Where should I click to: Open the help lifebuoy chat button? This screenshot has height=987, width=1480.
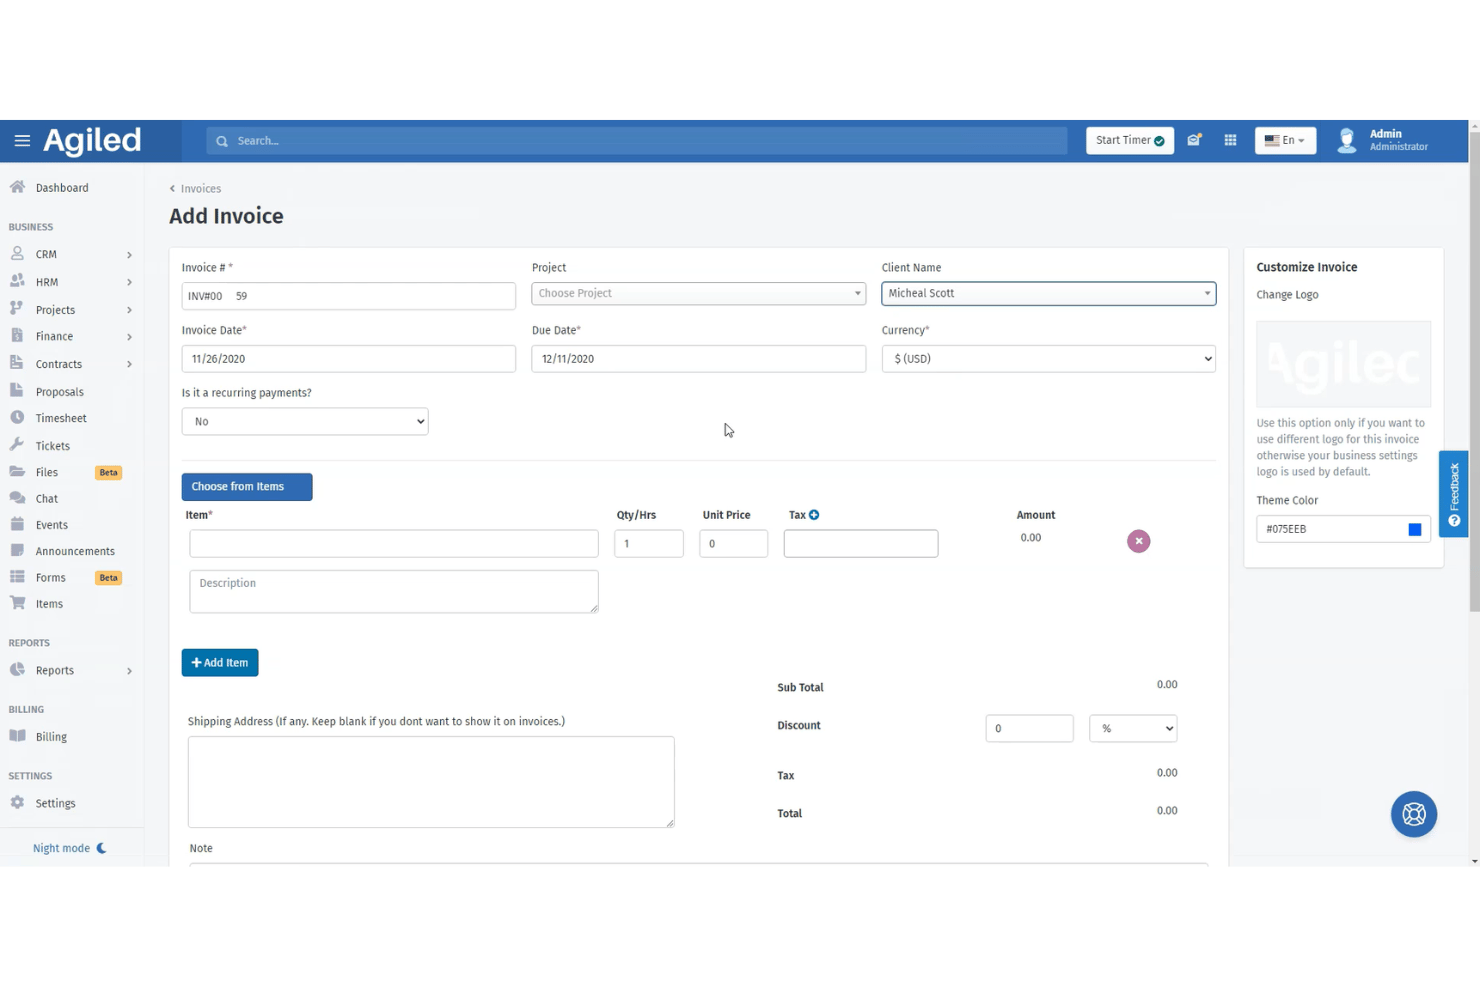click(x=1413, y=814)
